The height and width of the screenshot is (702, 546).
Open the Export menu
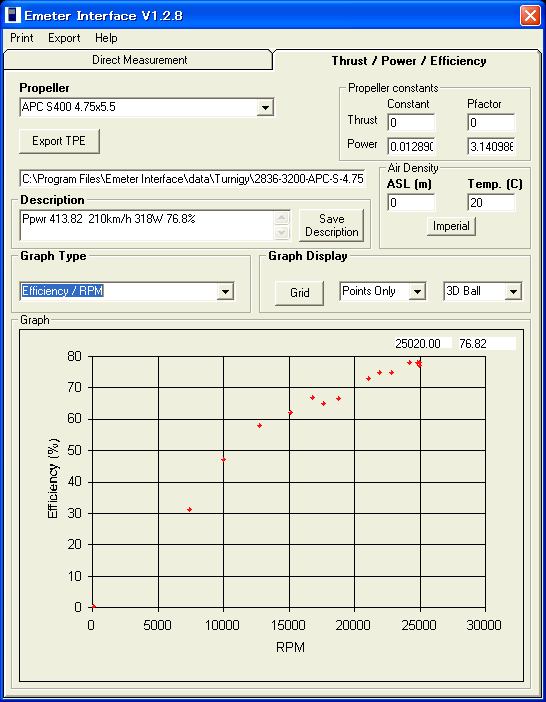click(64, 38)
